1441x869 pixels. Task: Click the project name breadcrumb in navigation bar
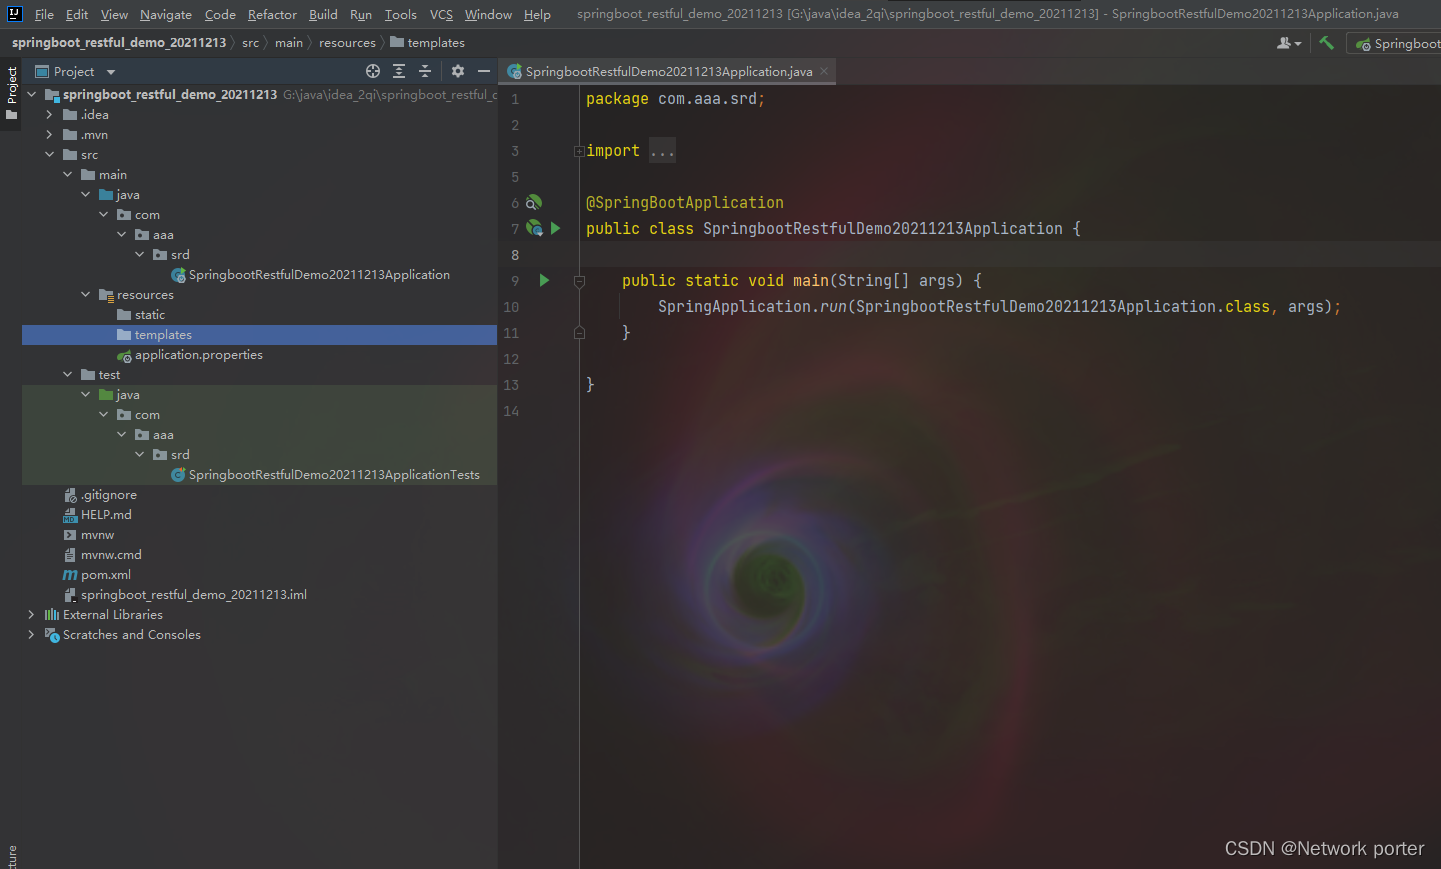(119, 43)
